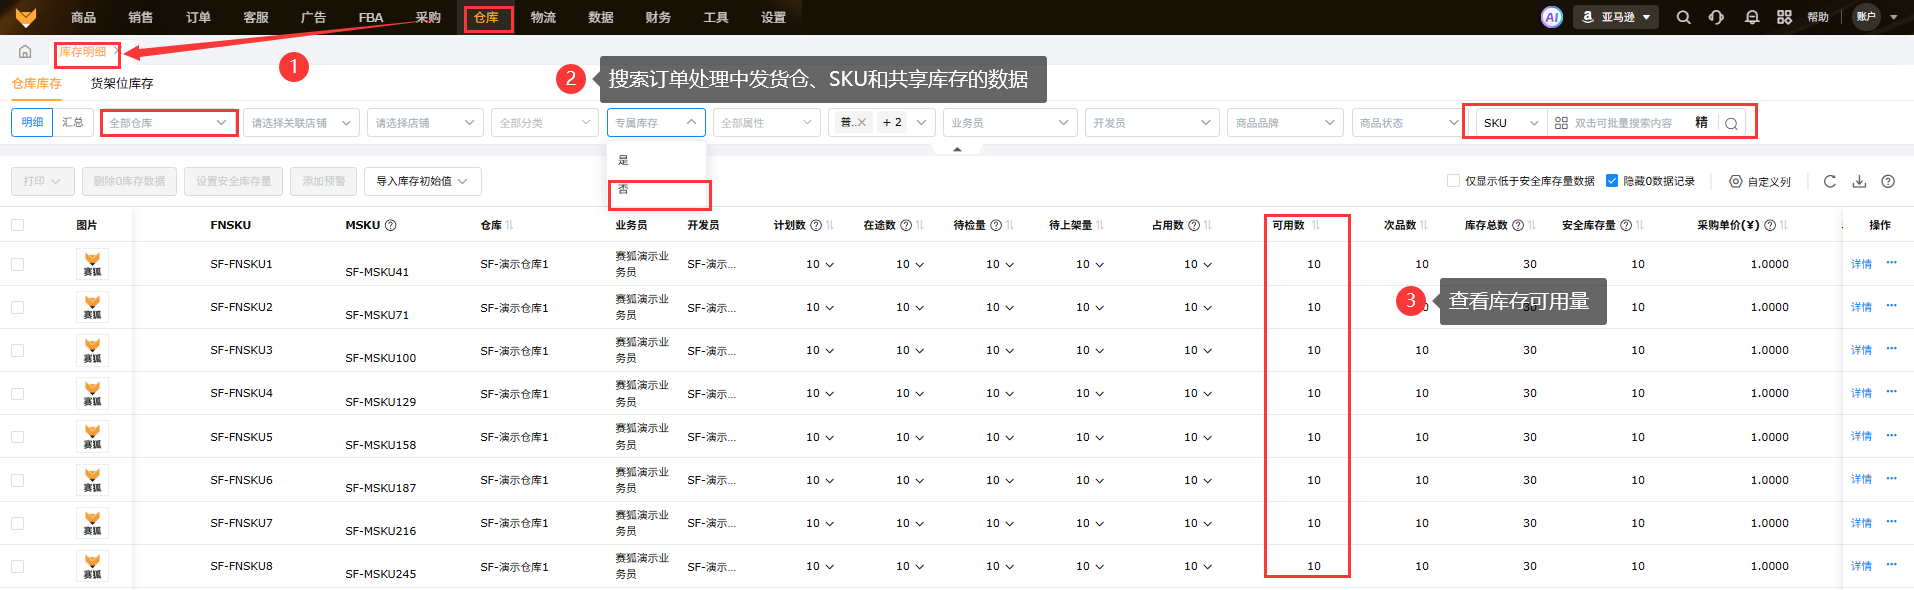Click the top bar global search icon
Screen dimensions: 1914x590
(x=1683, y=17)
